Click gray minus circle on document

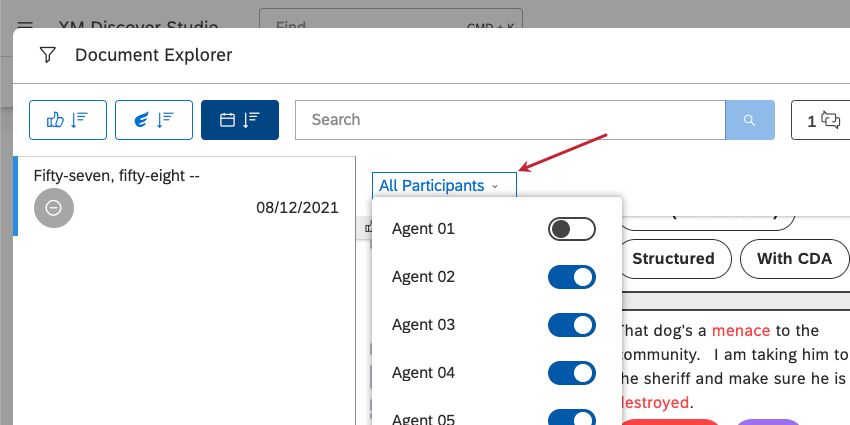[x=54, y=208]
